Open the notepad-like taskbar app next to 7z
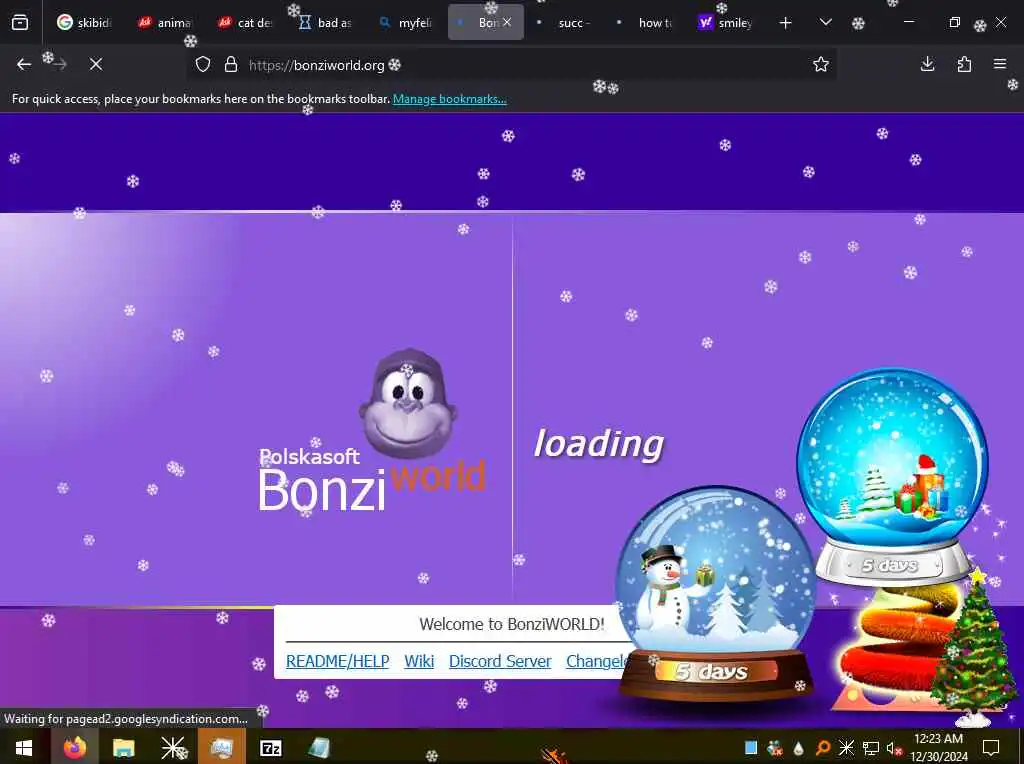This screenshot has width=1024, height=764. point(319,747)
